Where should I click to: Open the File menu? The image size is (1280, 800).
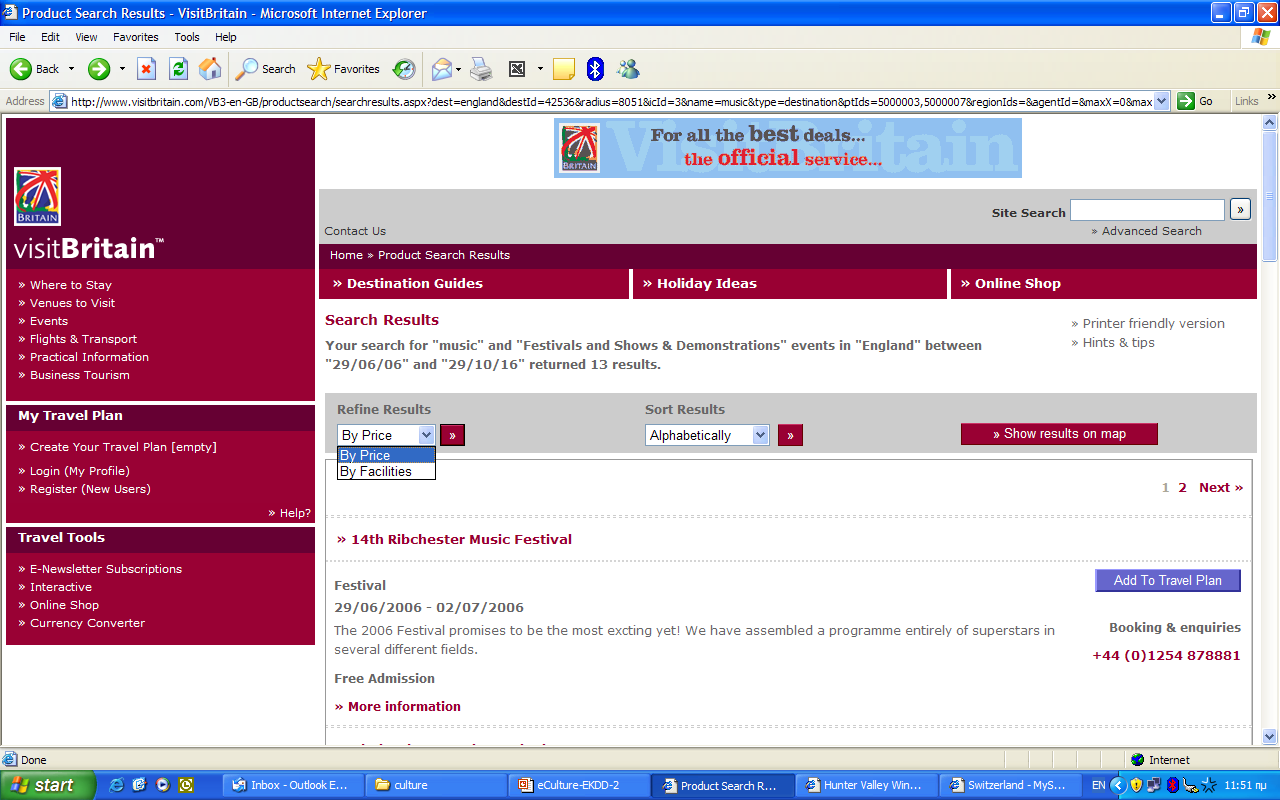(17, 37)
